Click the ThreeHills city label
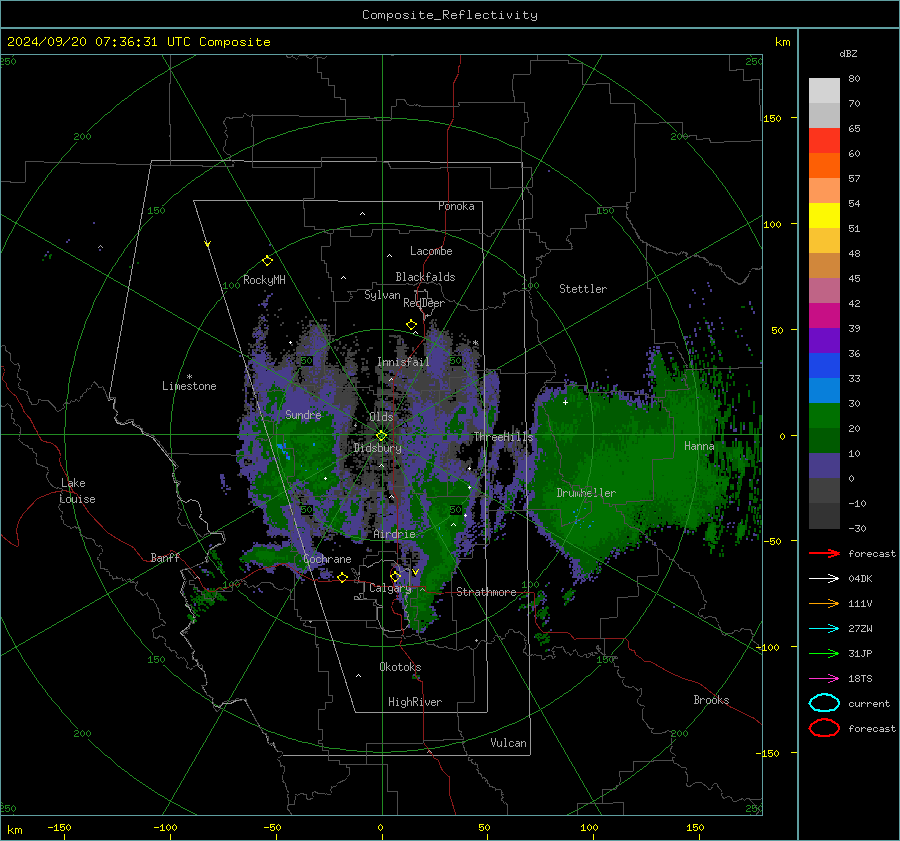Viewport: 900px width, 841px height. pos(503,437)
